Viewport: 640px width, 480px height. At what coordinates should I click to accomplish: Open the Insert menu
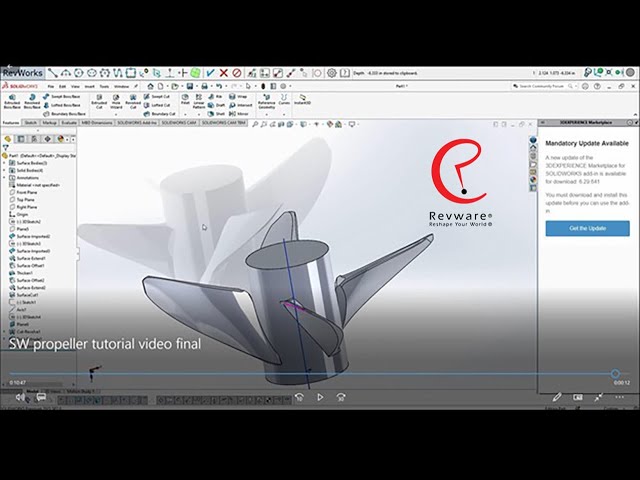tap(89, 87)
